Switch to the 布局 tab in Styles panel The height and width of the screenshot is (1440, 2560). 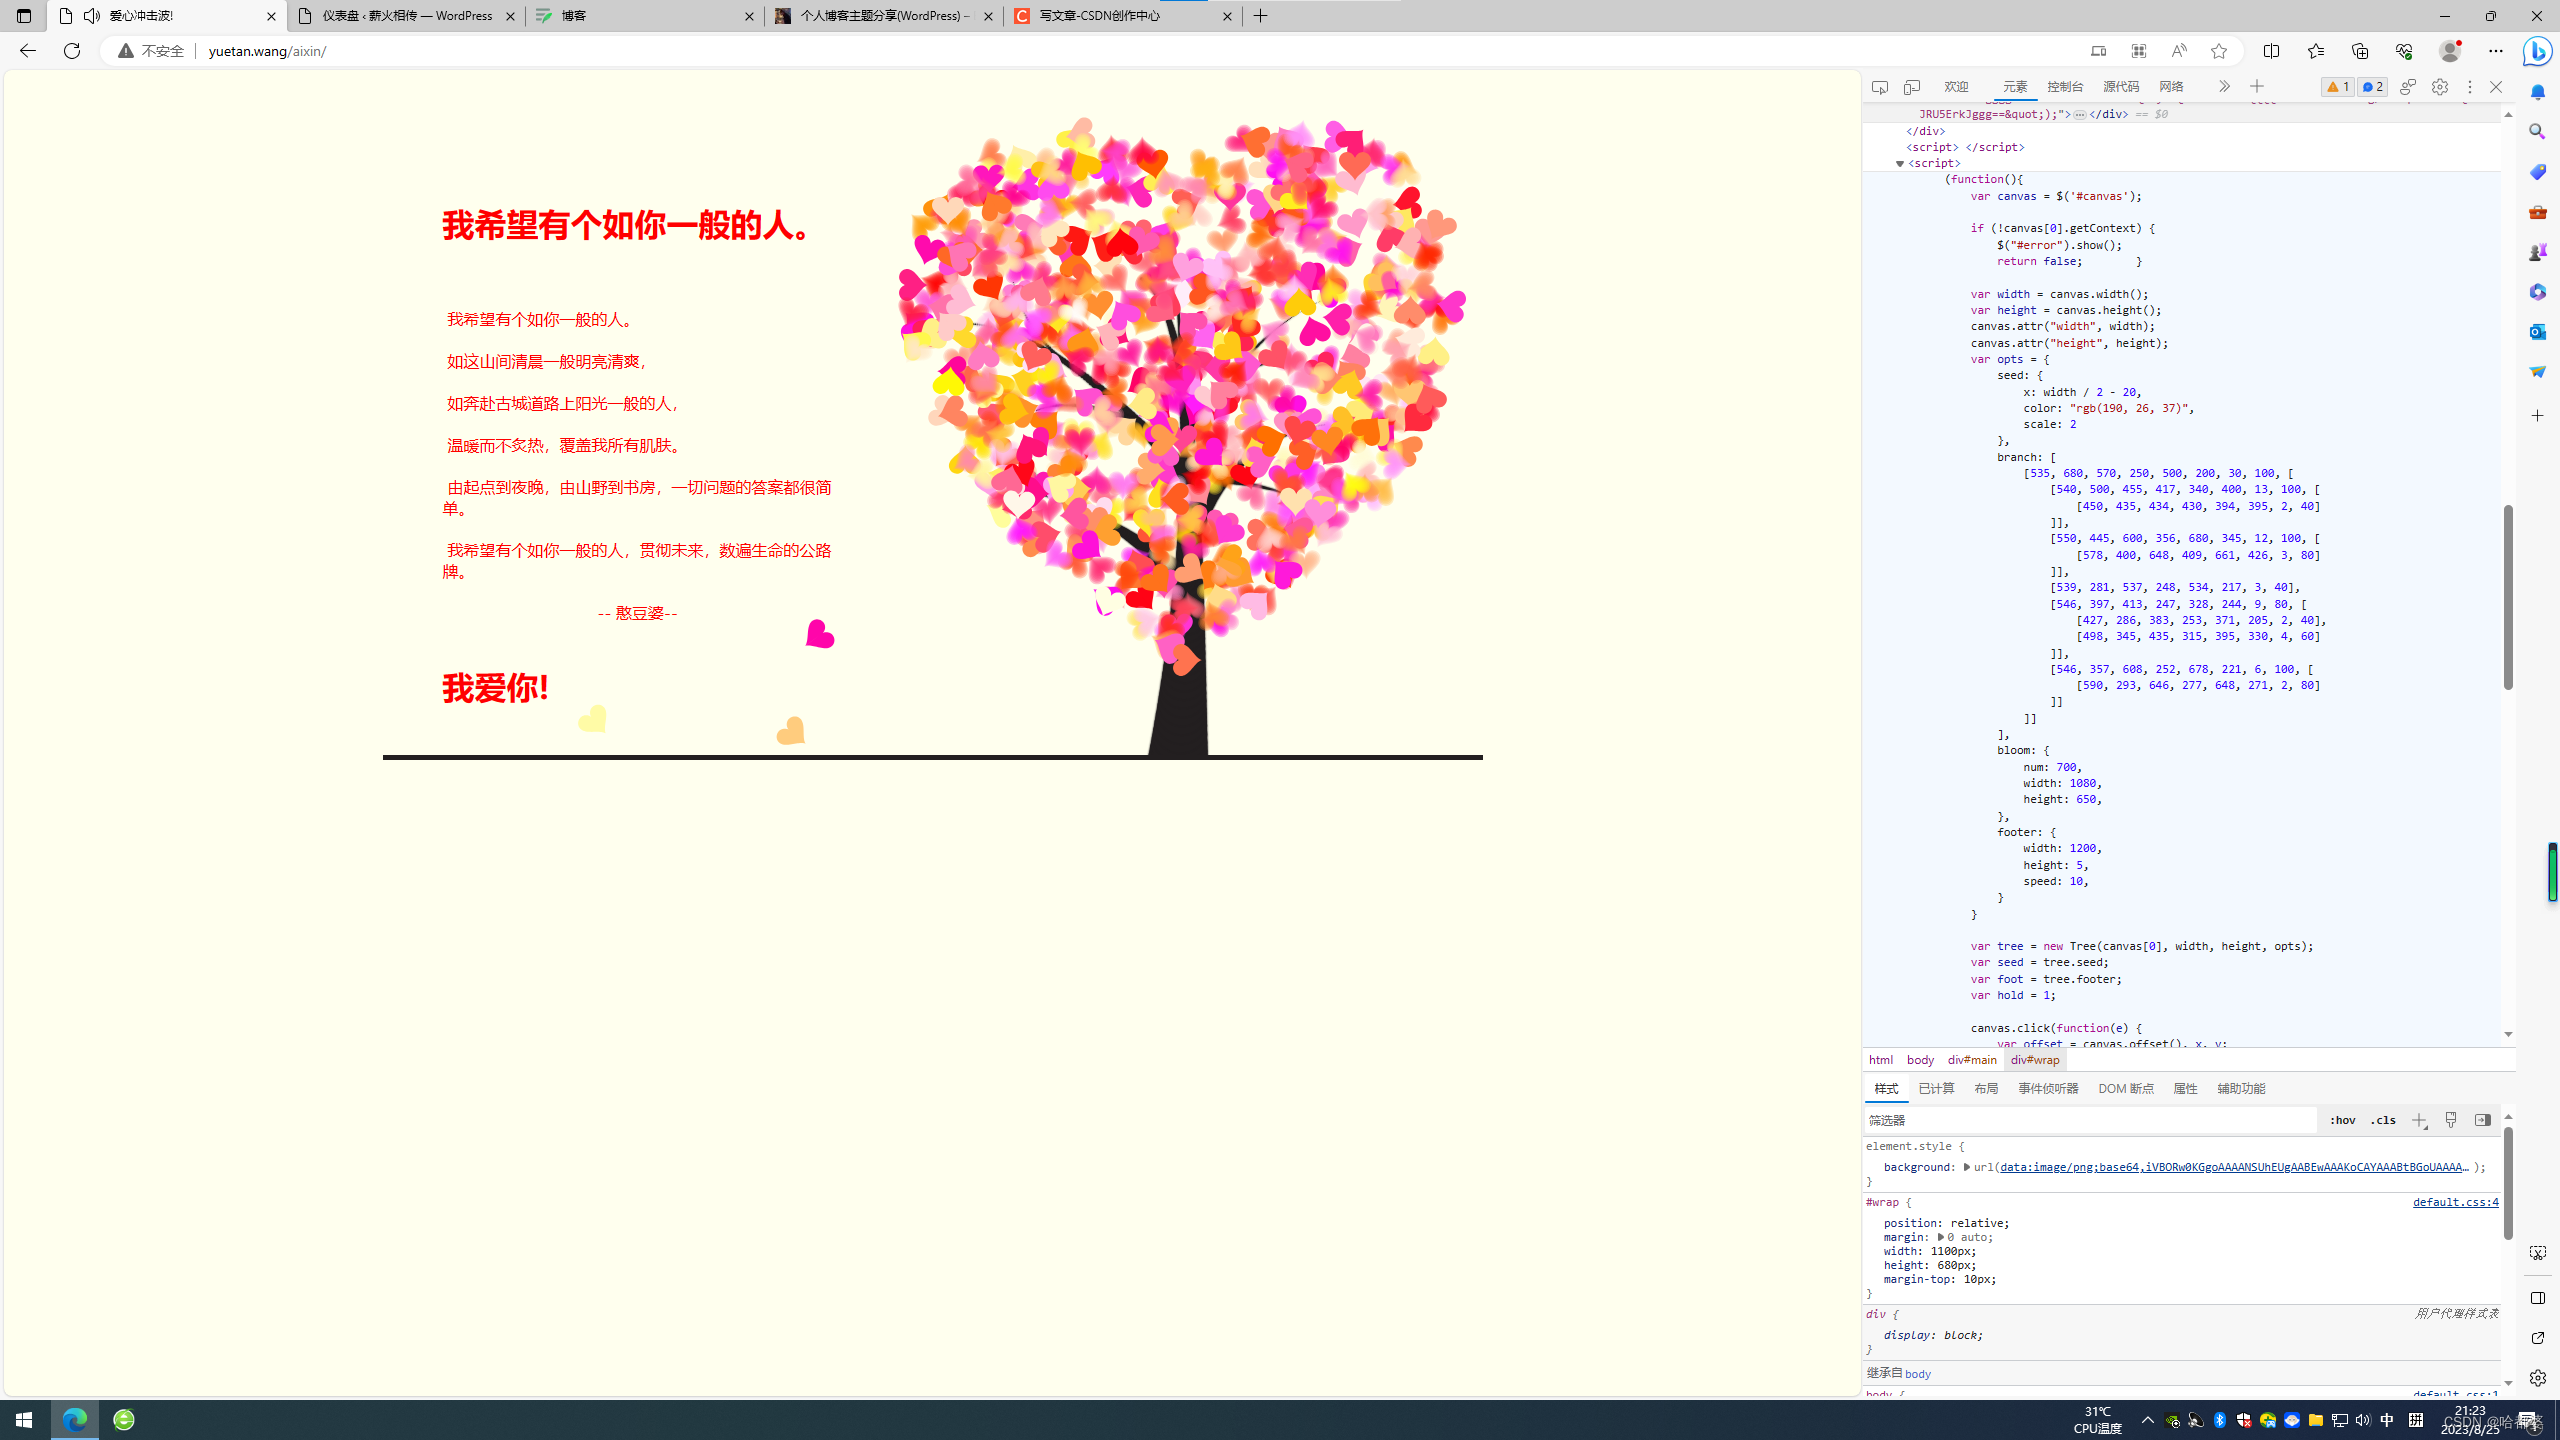pos(1983,1088)
